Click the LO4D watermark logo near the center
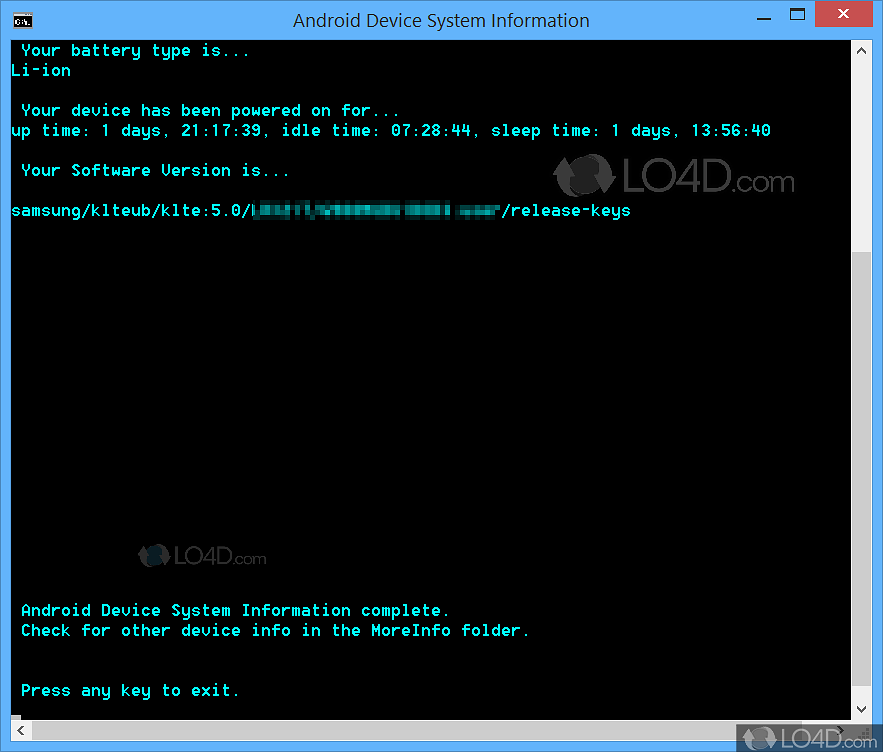883x752 pixels. (x=203, y=555)
